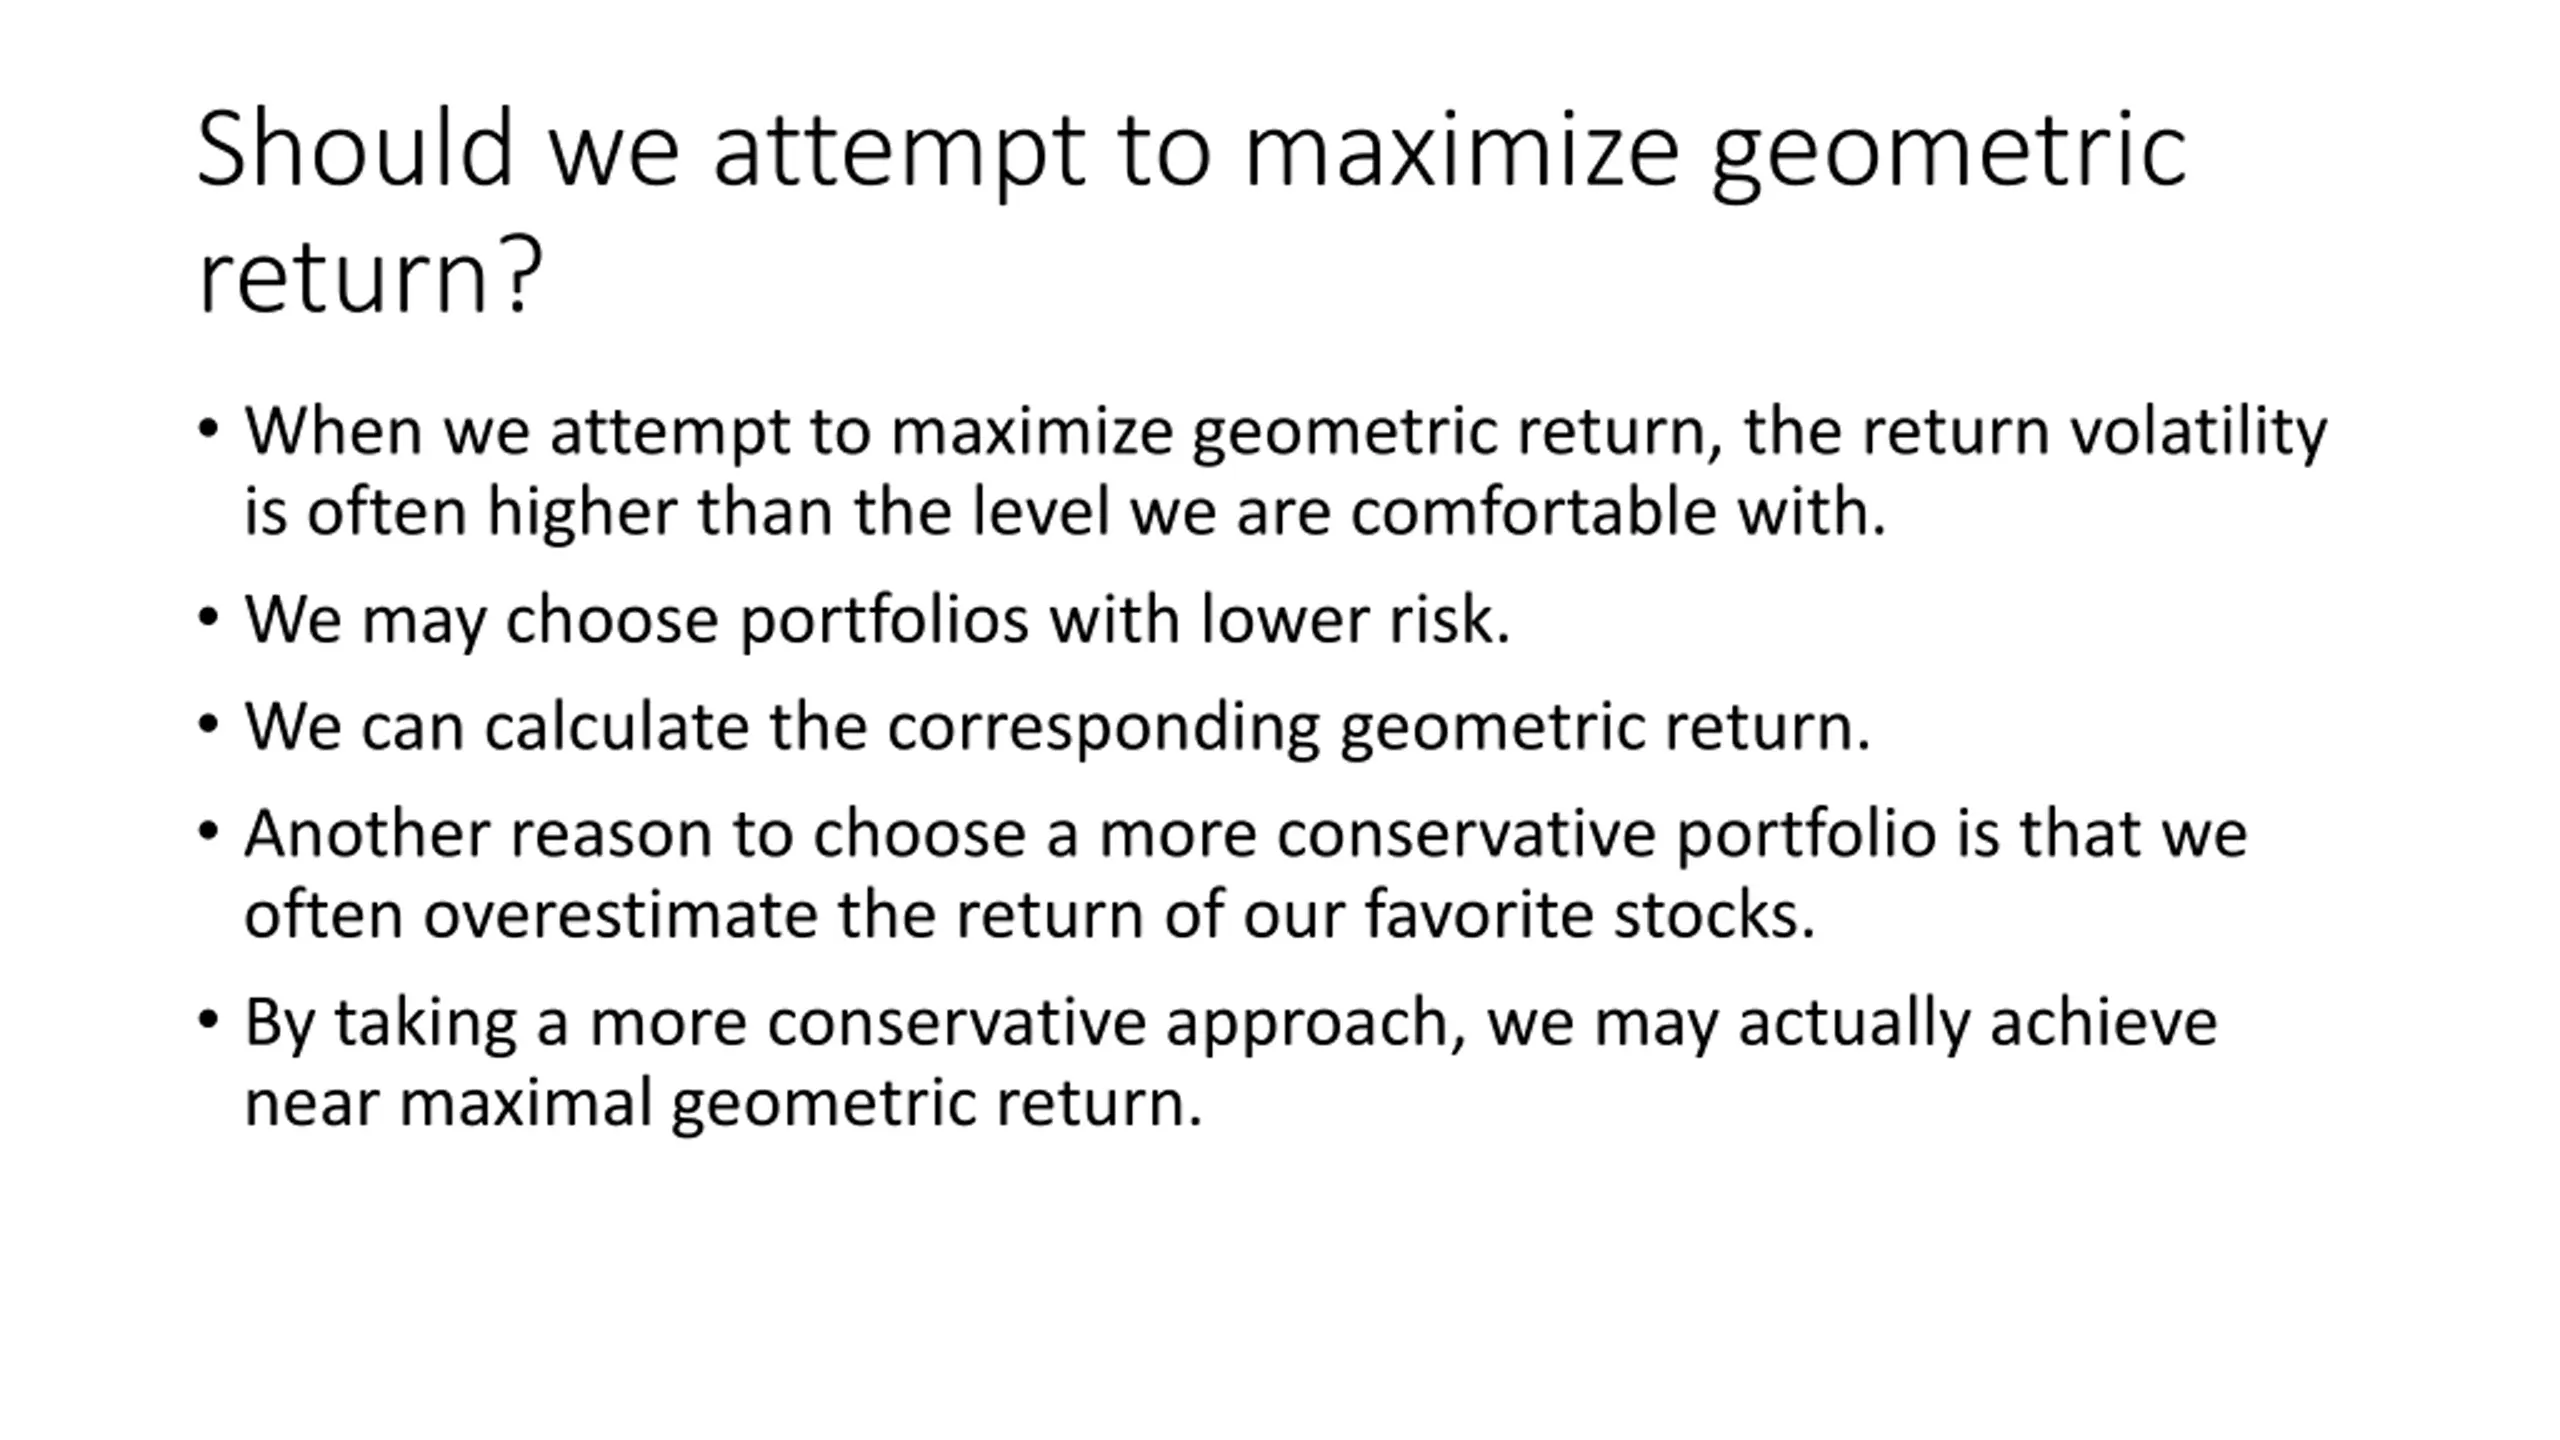Click the word 'Should' in the title
The height and width of the screenshot is (1440, 2560).
coord(355,150)
